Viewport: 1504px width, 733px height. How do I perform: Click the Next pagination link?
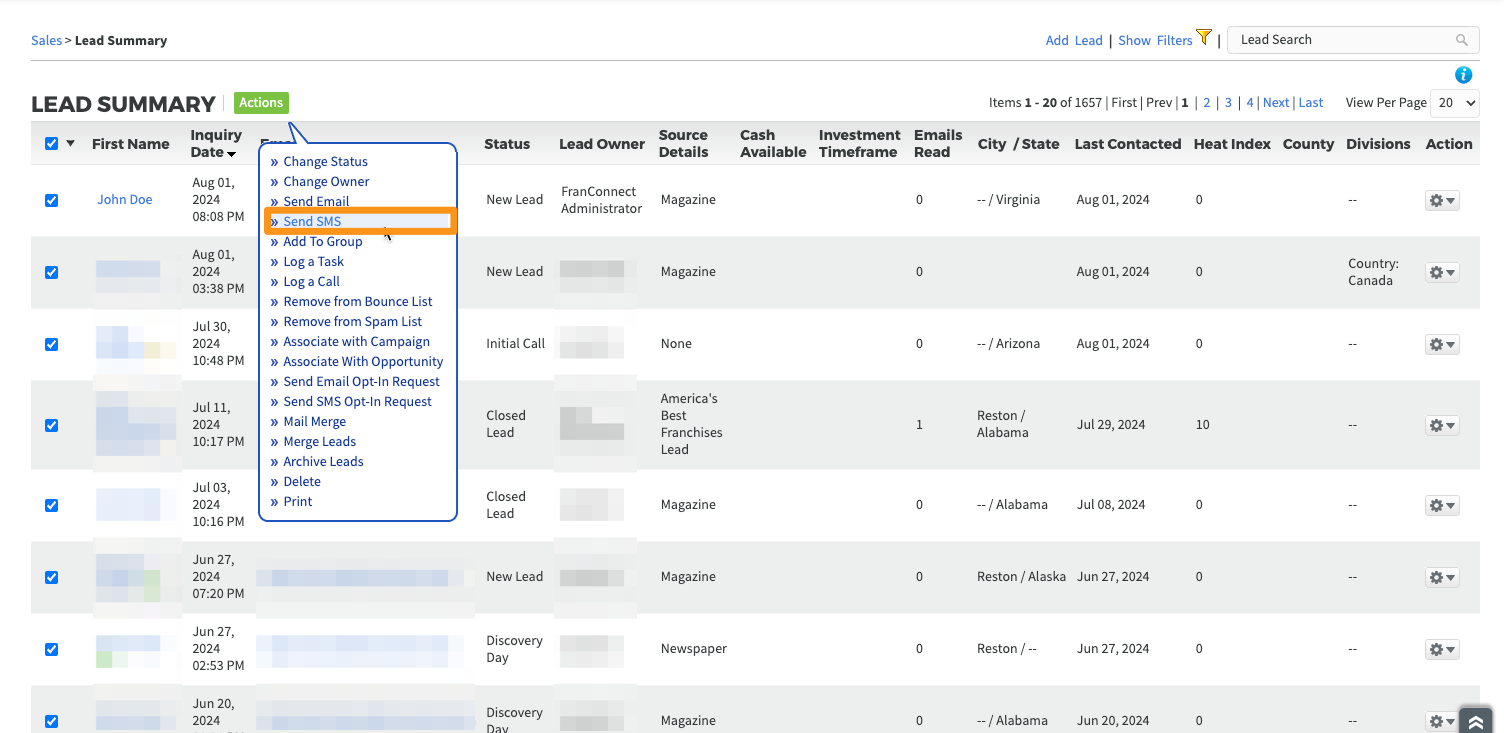click(1276, 102)
